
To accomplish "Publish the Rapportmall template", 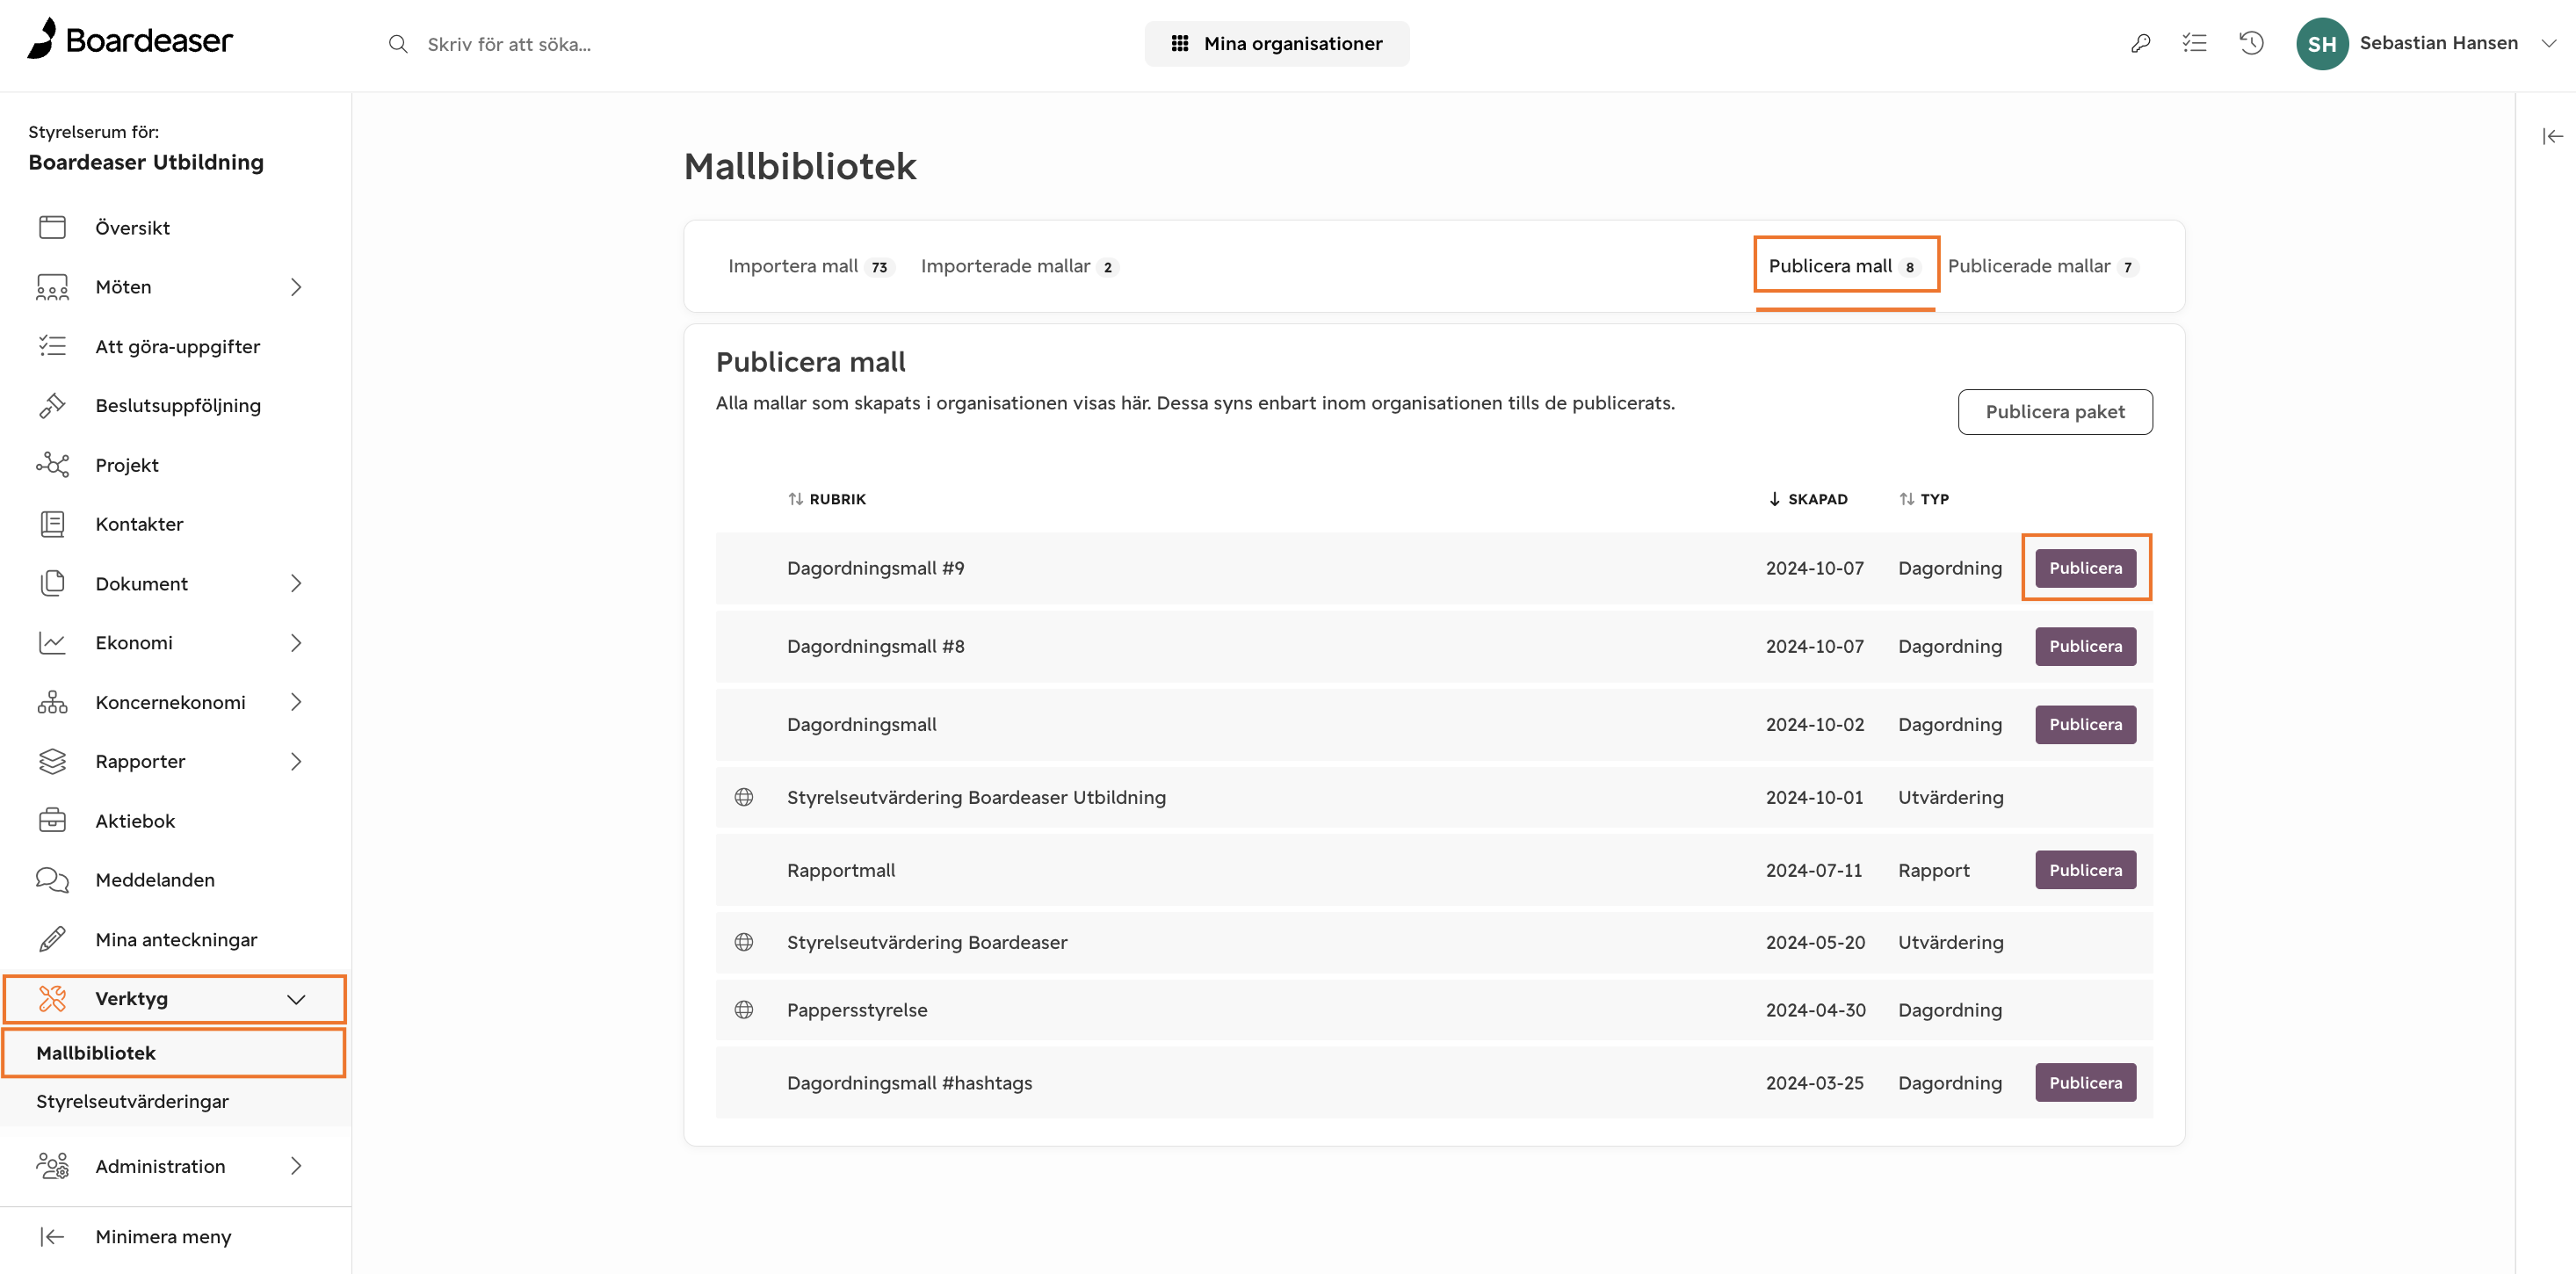I will [2085, 870].
